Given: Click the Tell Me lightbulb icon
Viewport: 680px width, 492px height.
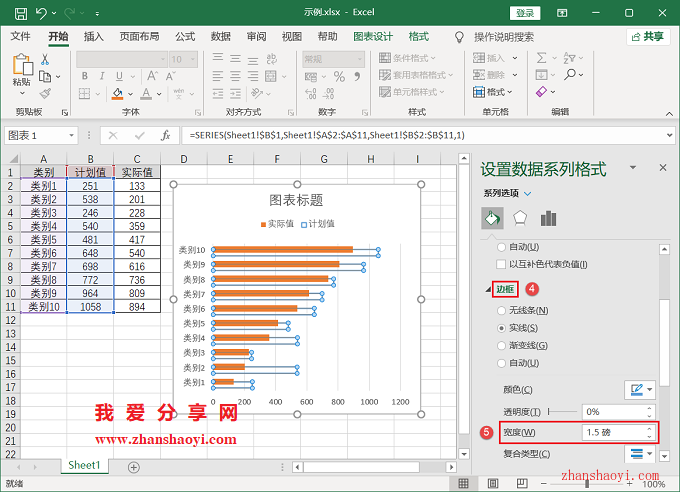Looking at the screenshot, I should [x=459, y=37].
